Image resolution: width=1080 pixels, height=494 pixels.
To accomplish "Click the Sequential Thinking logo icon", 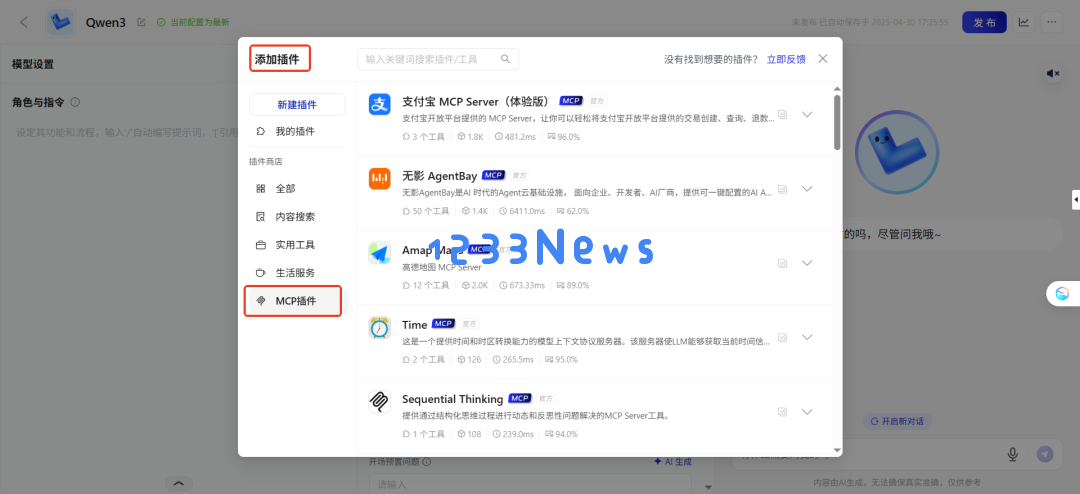I will pyautogui.click(x=380, y=402).
